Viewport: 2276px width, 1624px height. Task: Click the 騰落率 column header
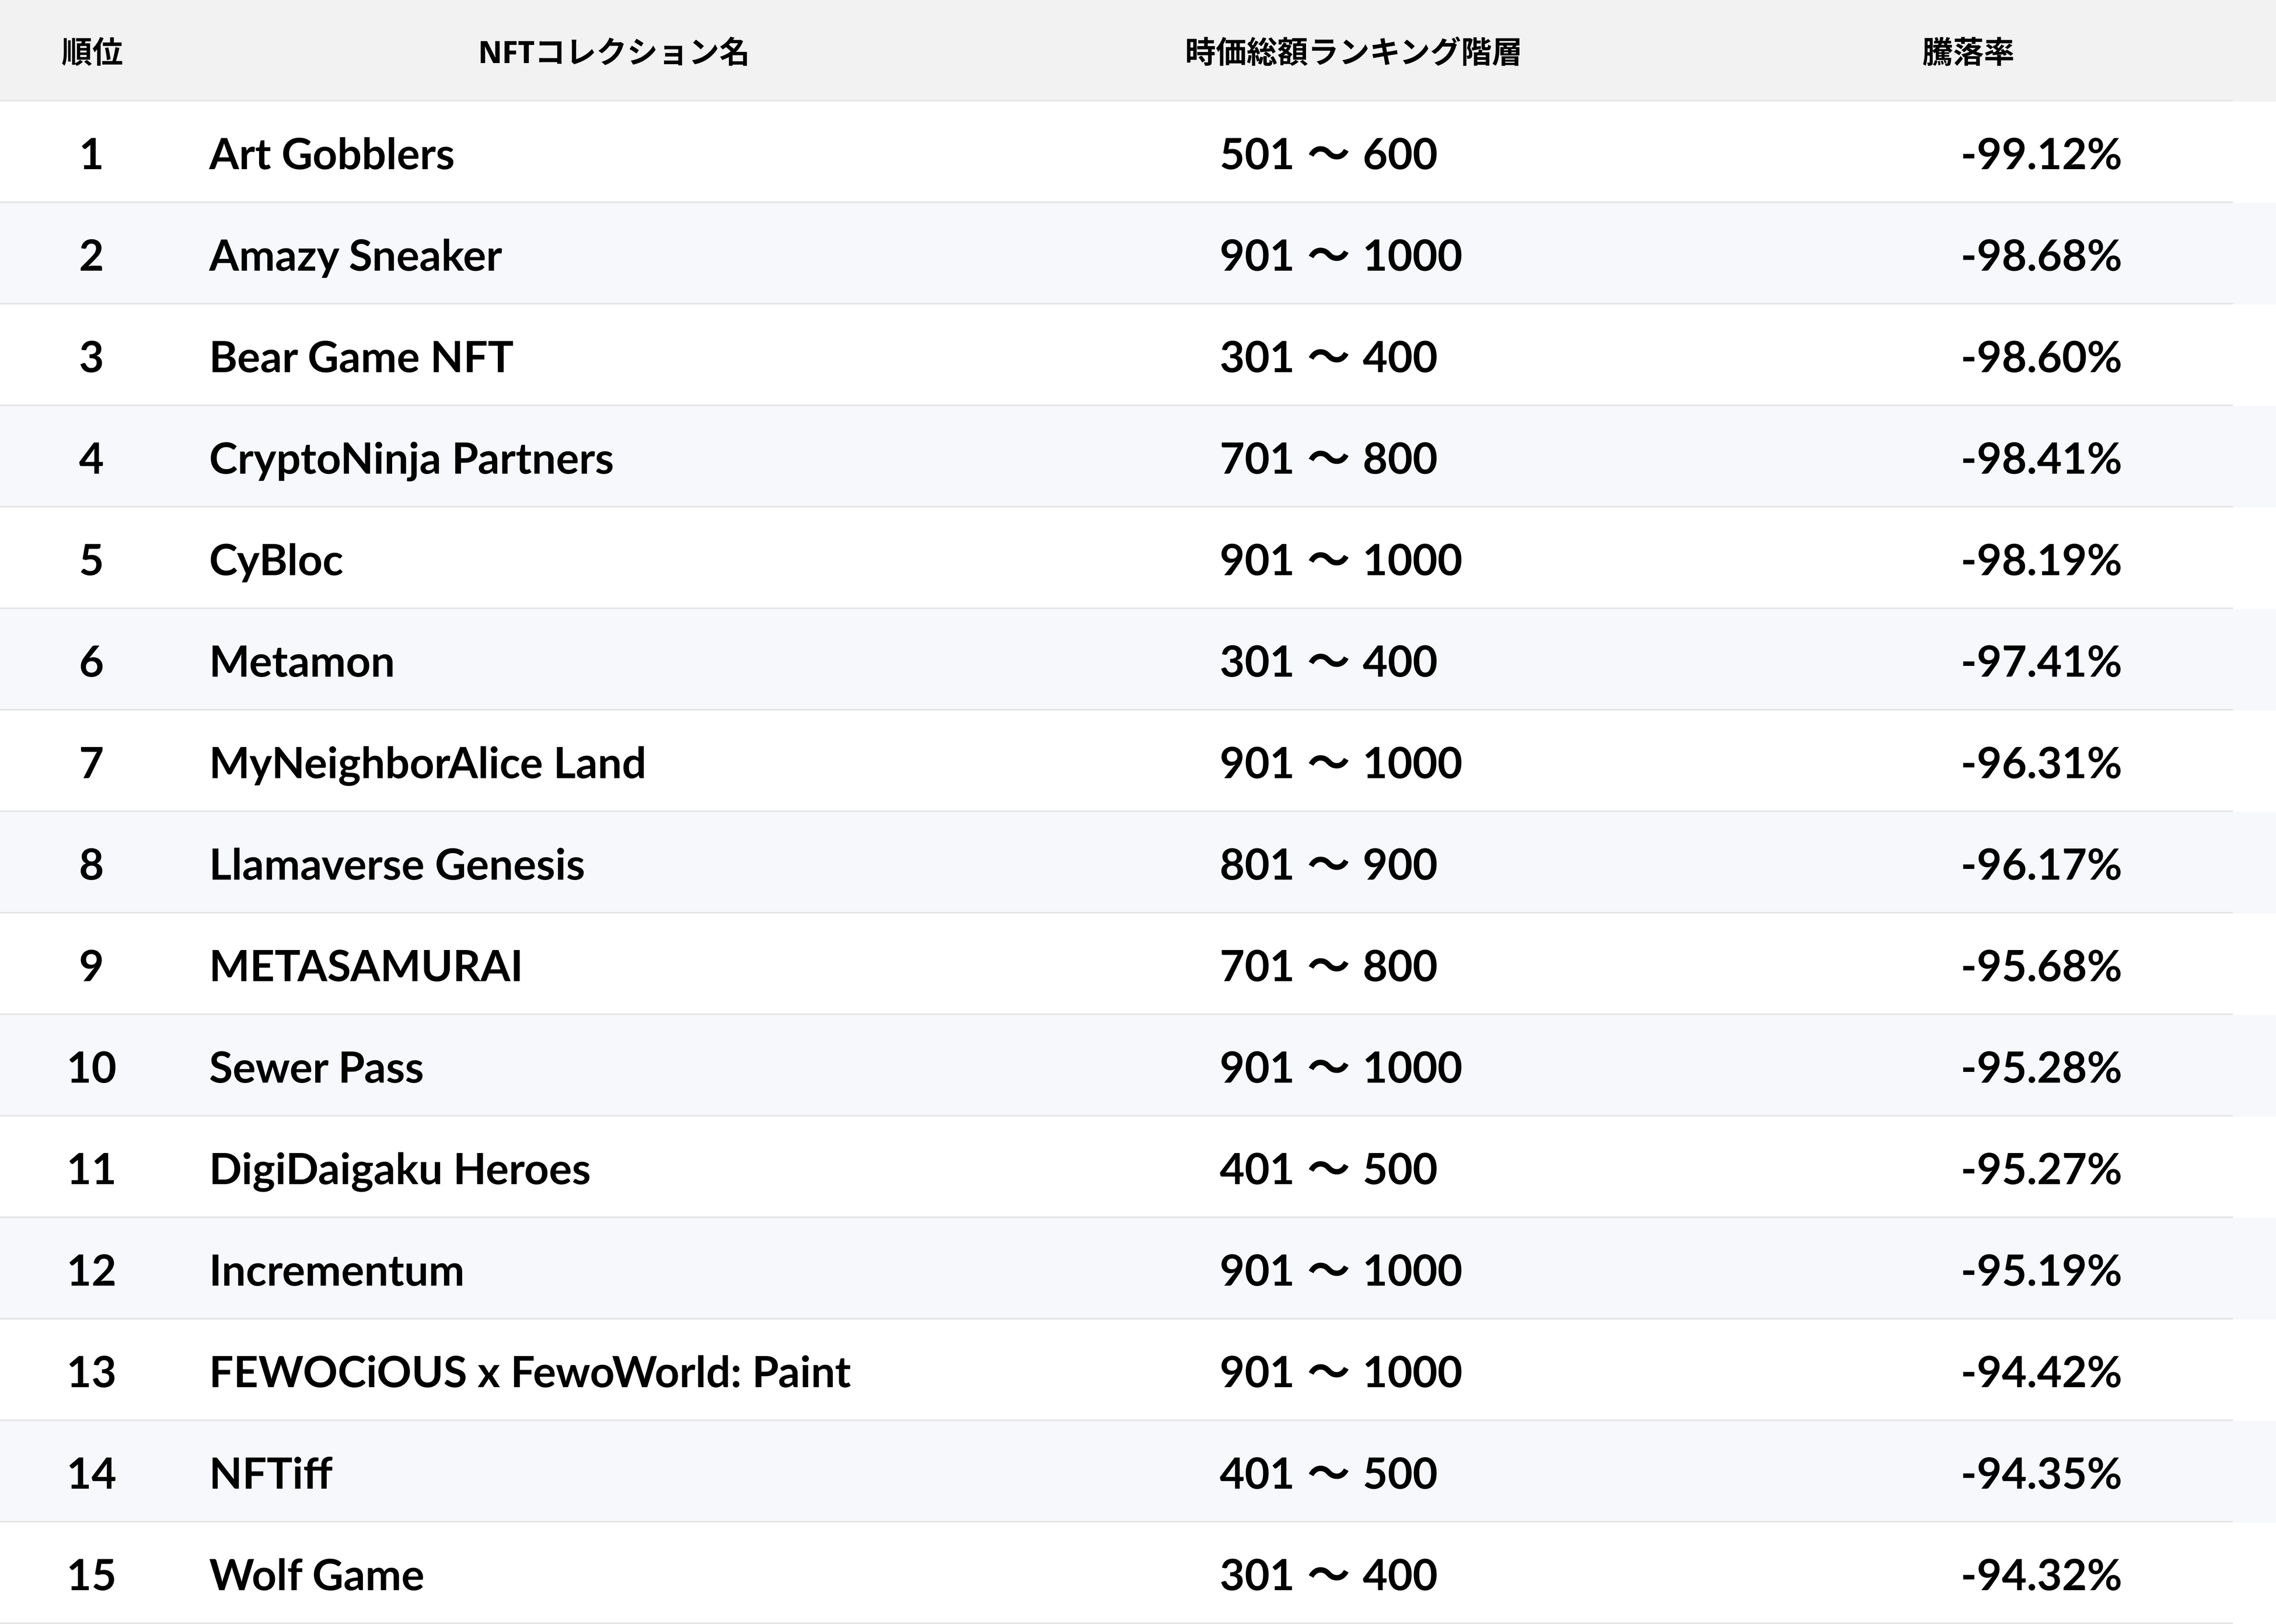1967,52
